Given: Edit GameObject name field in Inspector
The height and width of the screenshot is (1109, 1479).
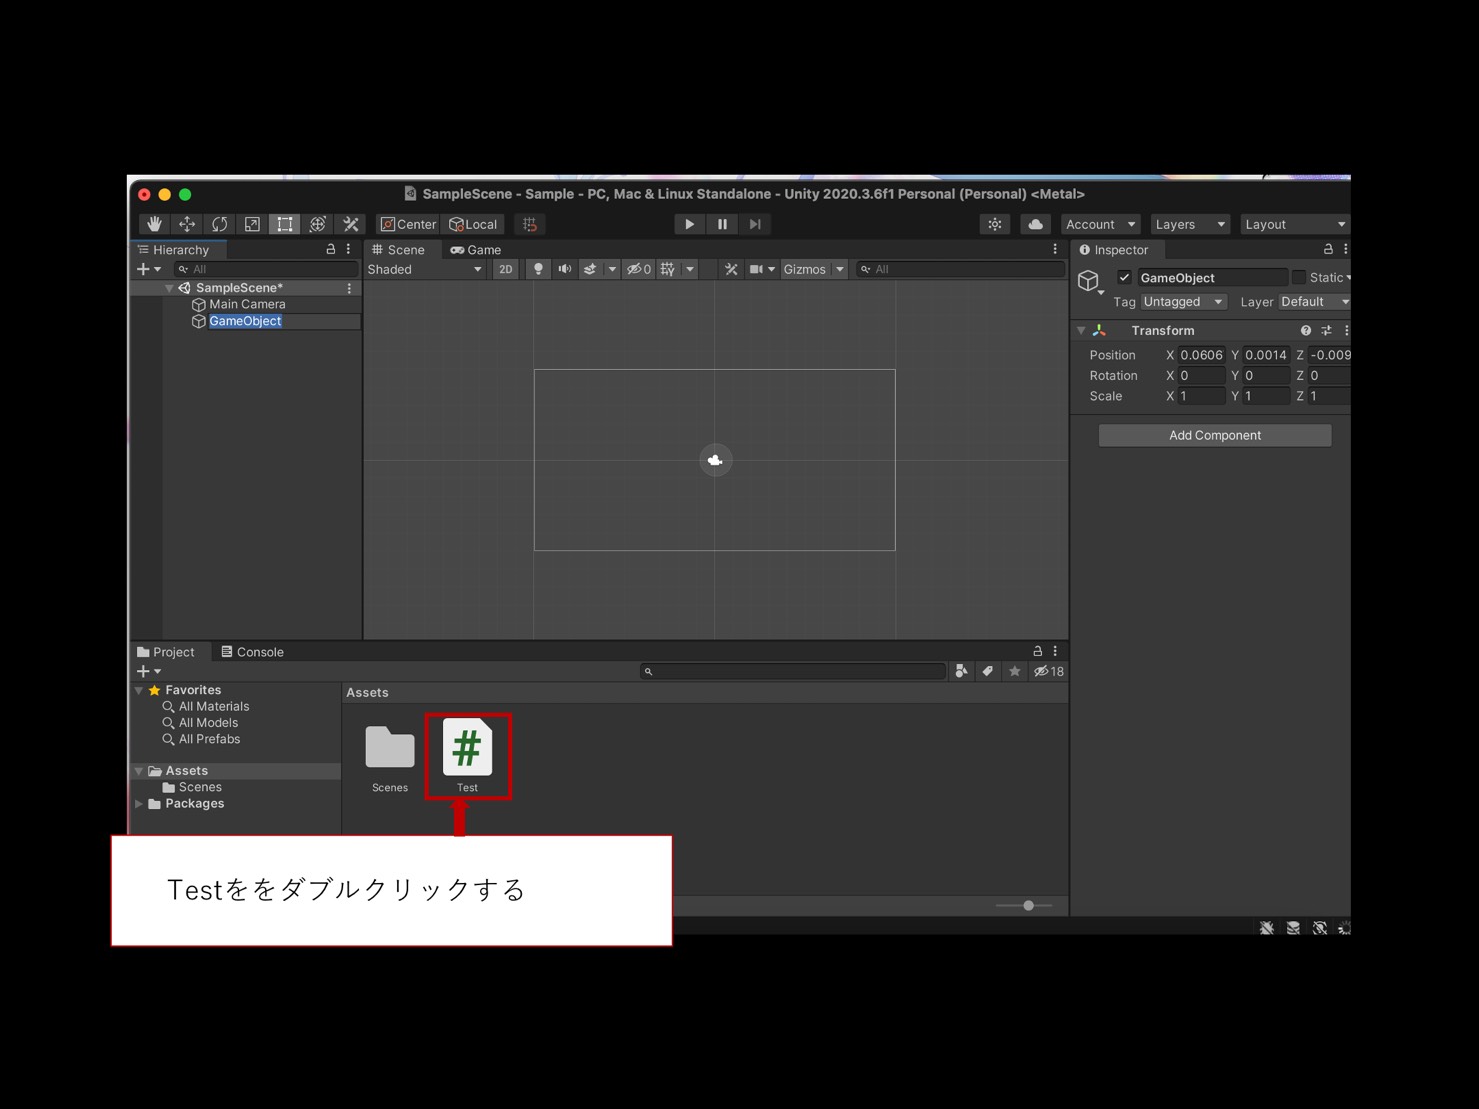Looking at the screenshot, I should coord(1212,278).
